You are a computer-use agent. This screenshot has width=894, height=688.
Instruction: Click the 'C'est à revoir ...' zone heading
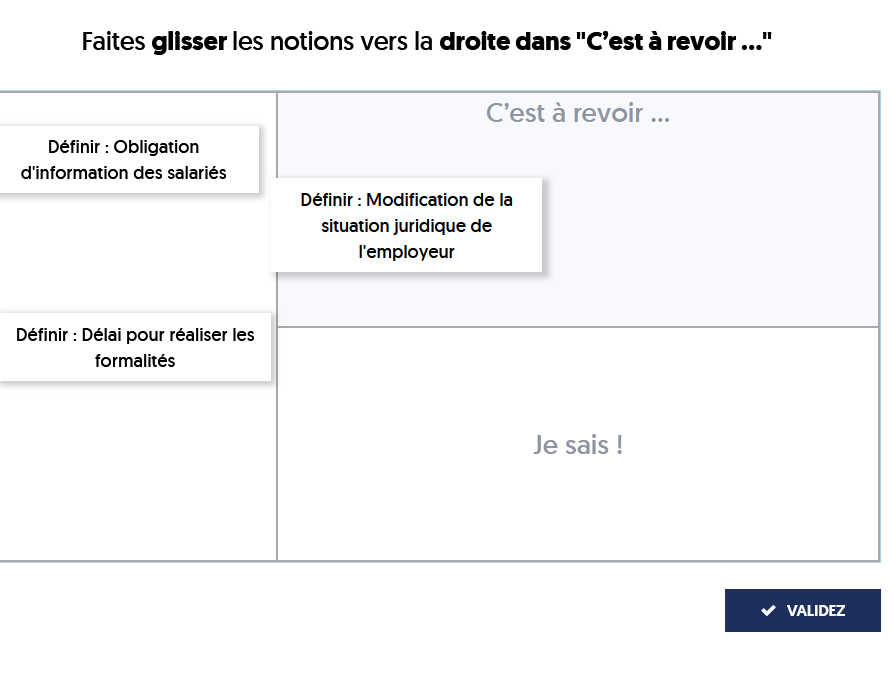[578, 113]
